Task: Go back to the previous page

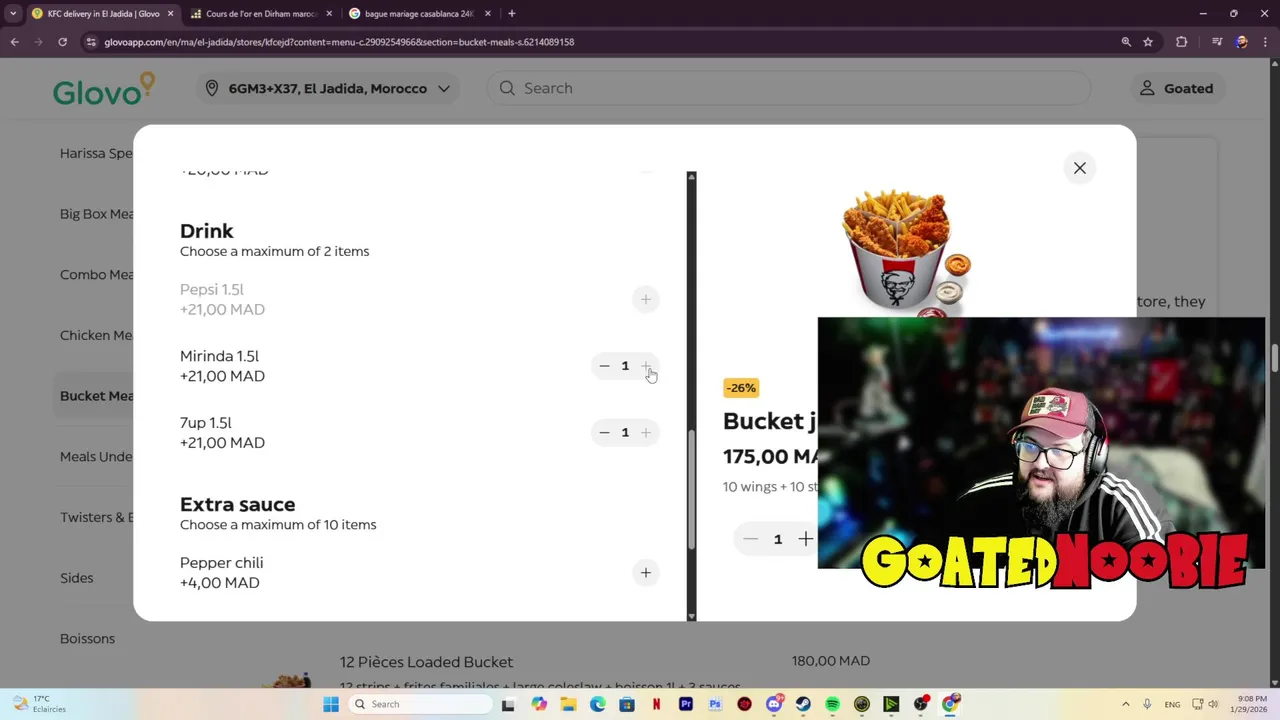Action: (14, 42)
